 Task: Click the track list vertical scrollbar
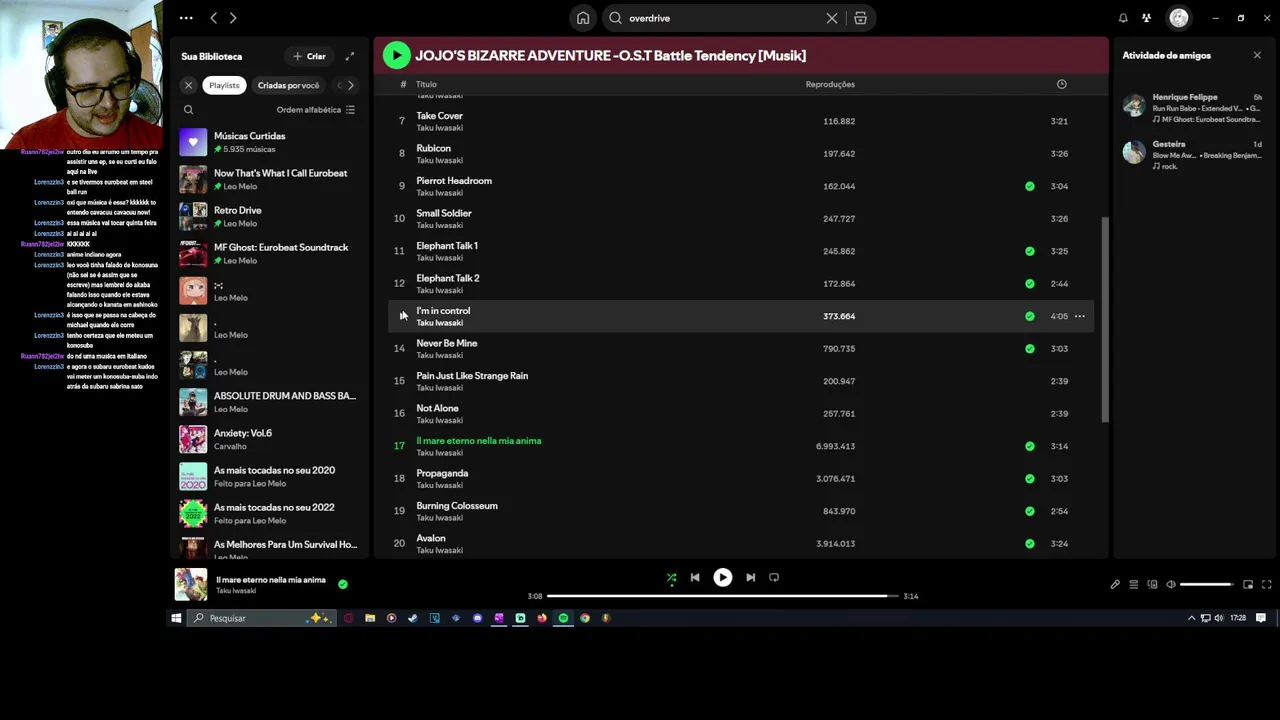(x=1105, y=320)
